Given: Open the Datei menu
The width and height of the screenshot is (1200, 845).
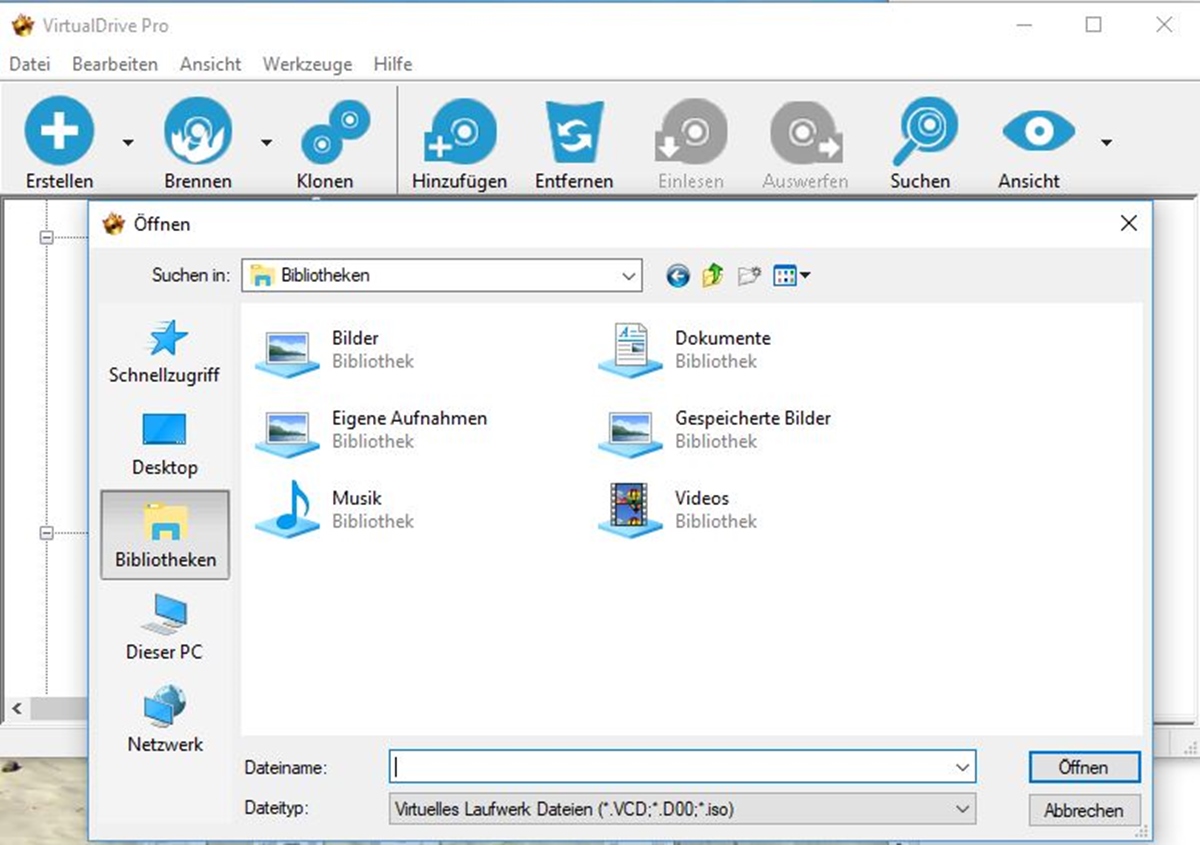Looking at the screenshot, I should point(30,64).
